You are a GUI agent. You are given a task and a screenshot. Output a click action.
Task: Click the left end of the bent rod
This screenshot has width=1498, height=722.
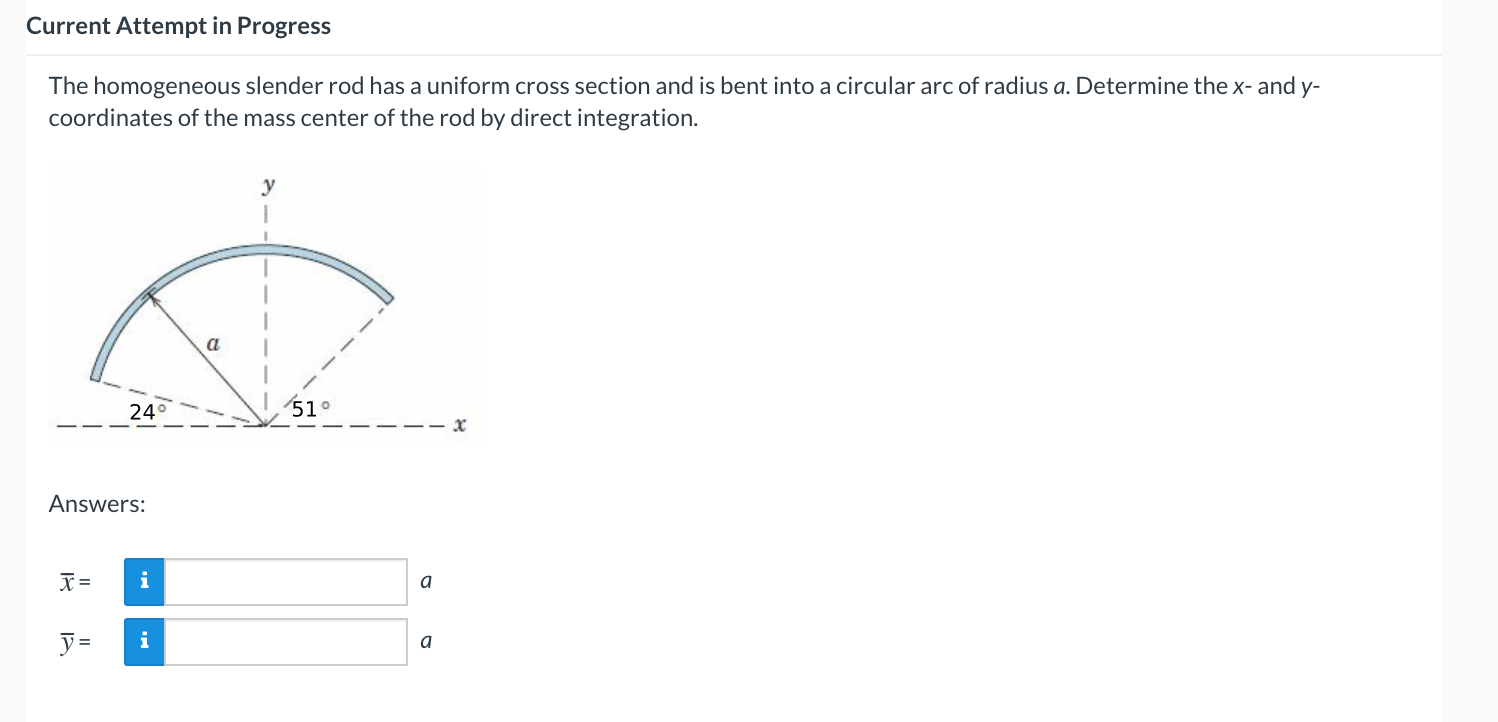pos(97,374)
